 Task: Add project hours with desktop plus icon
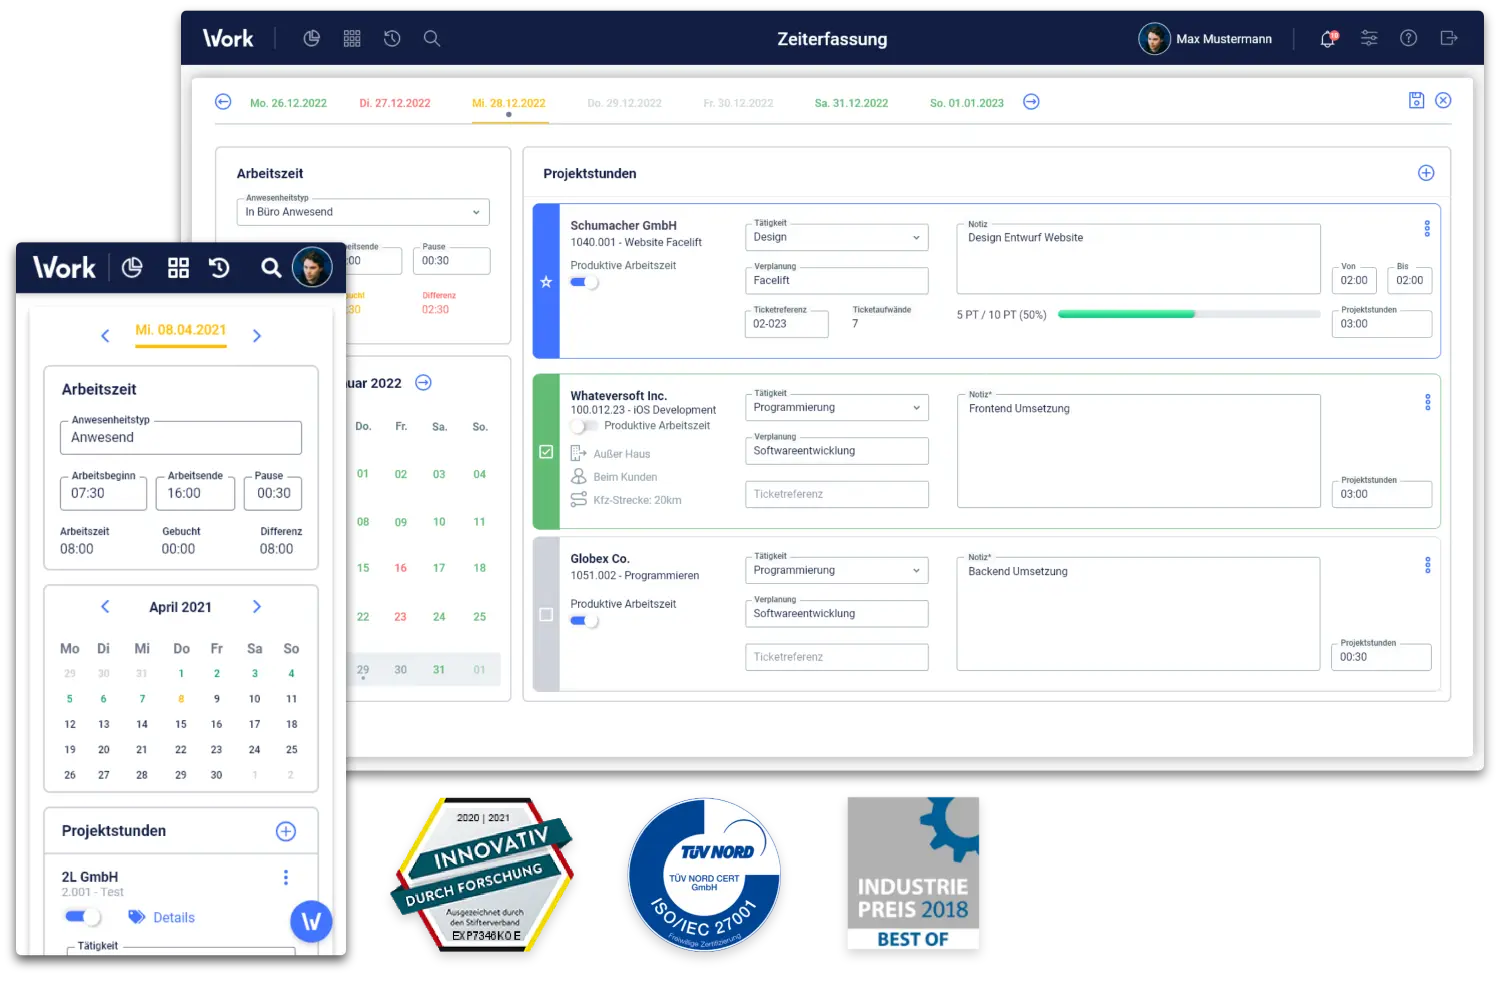pyautogui.click(x=1427, y=173)
